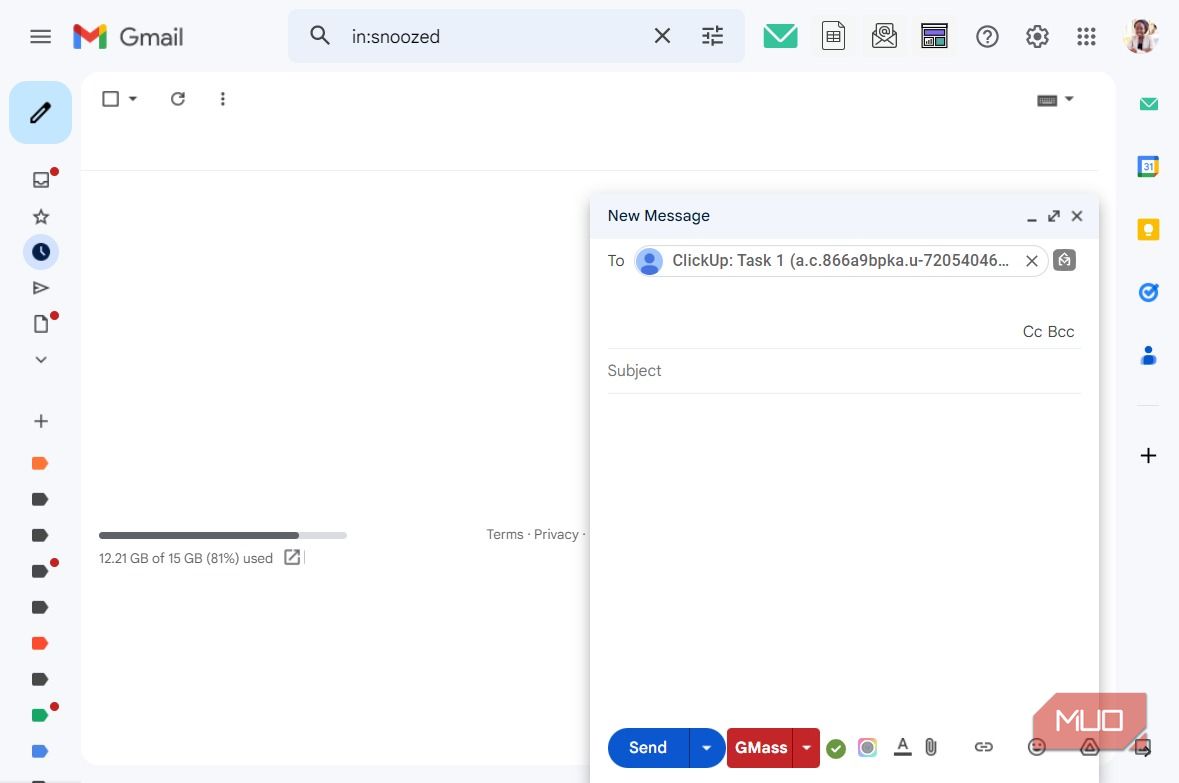Add Cc recipients
The image size is (1179, 783).
click(1032, 332)
